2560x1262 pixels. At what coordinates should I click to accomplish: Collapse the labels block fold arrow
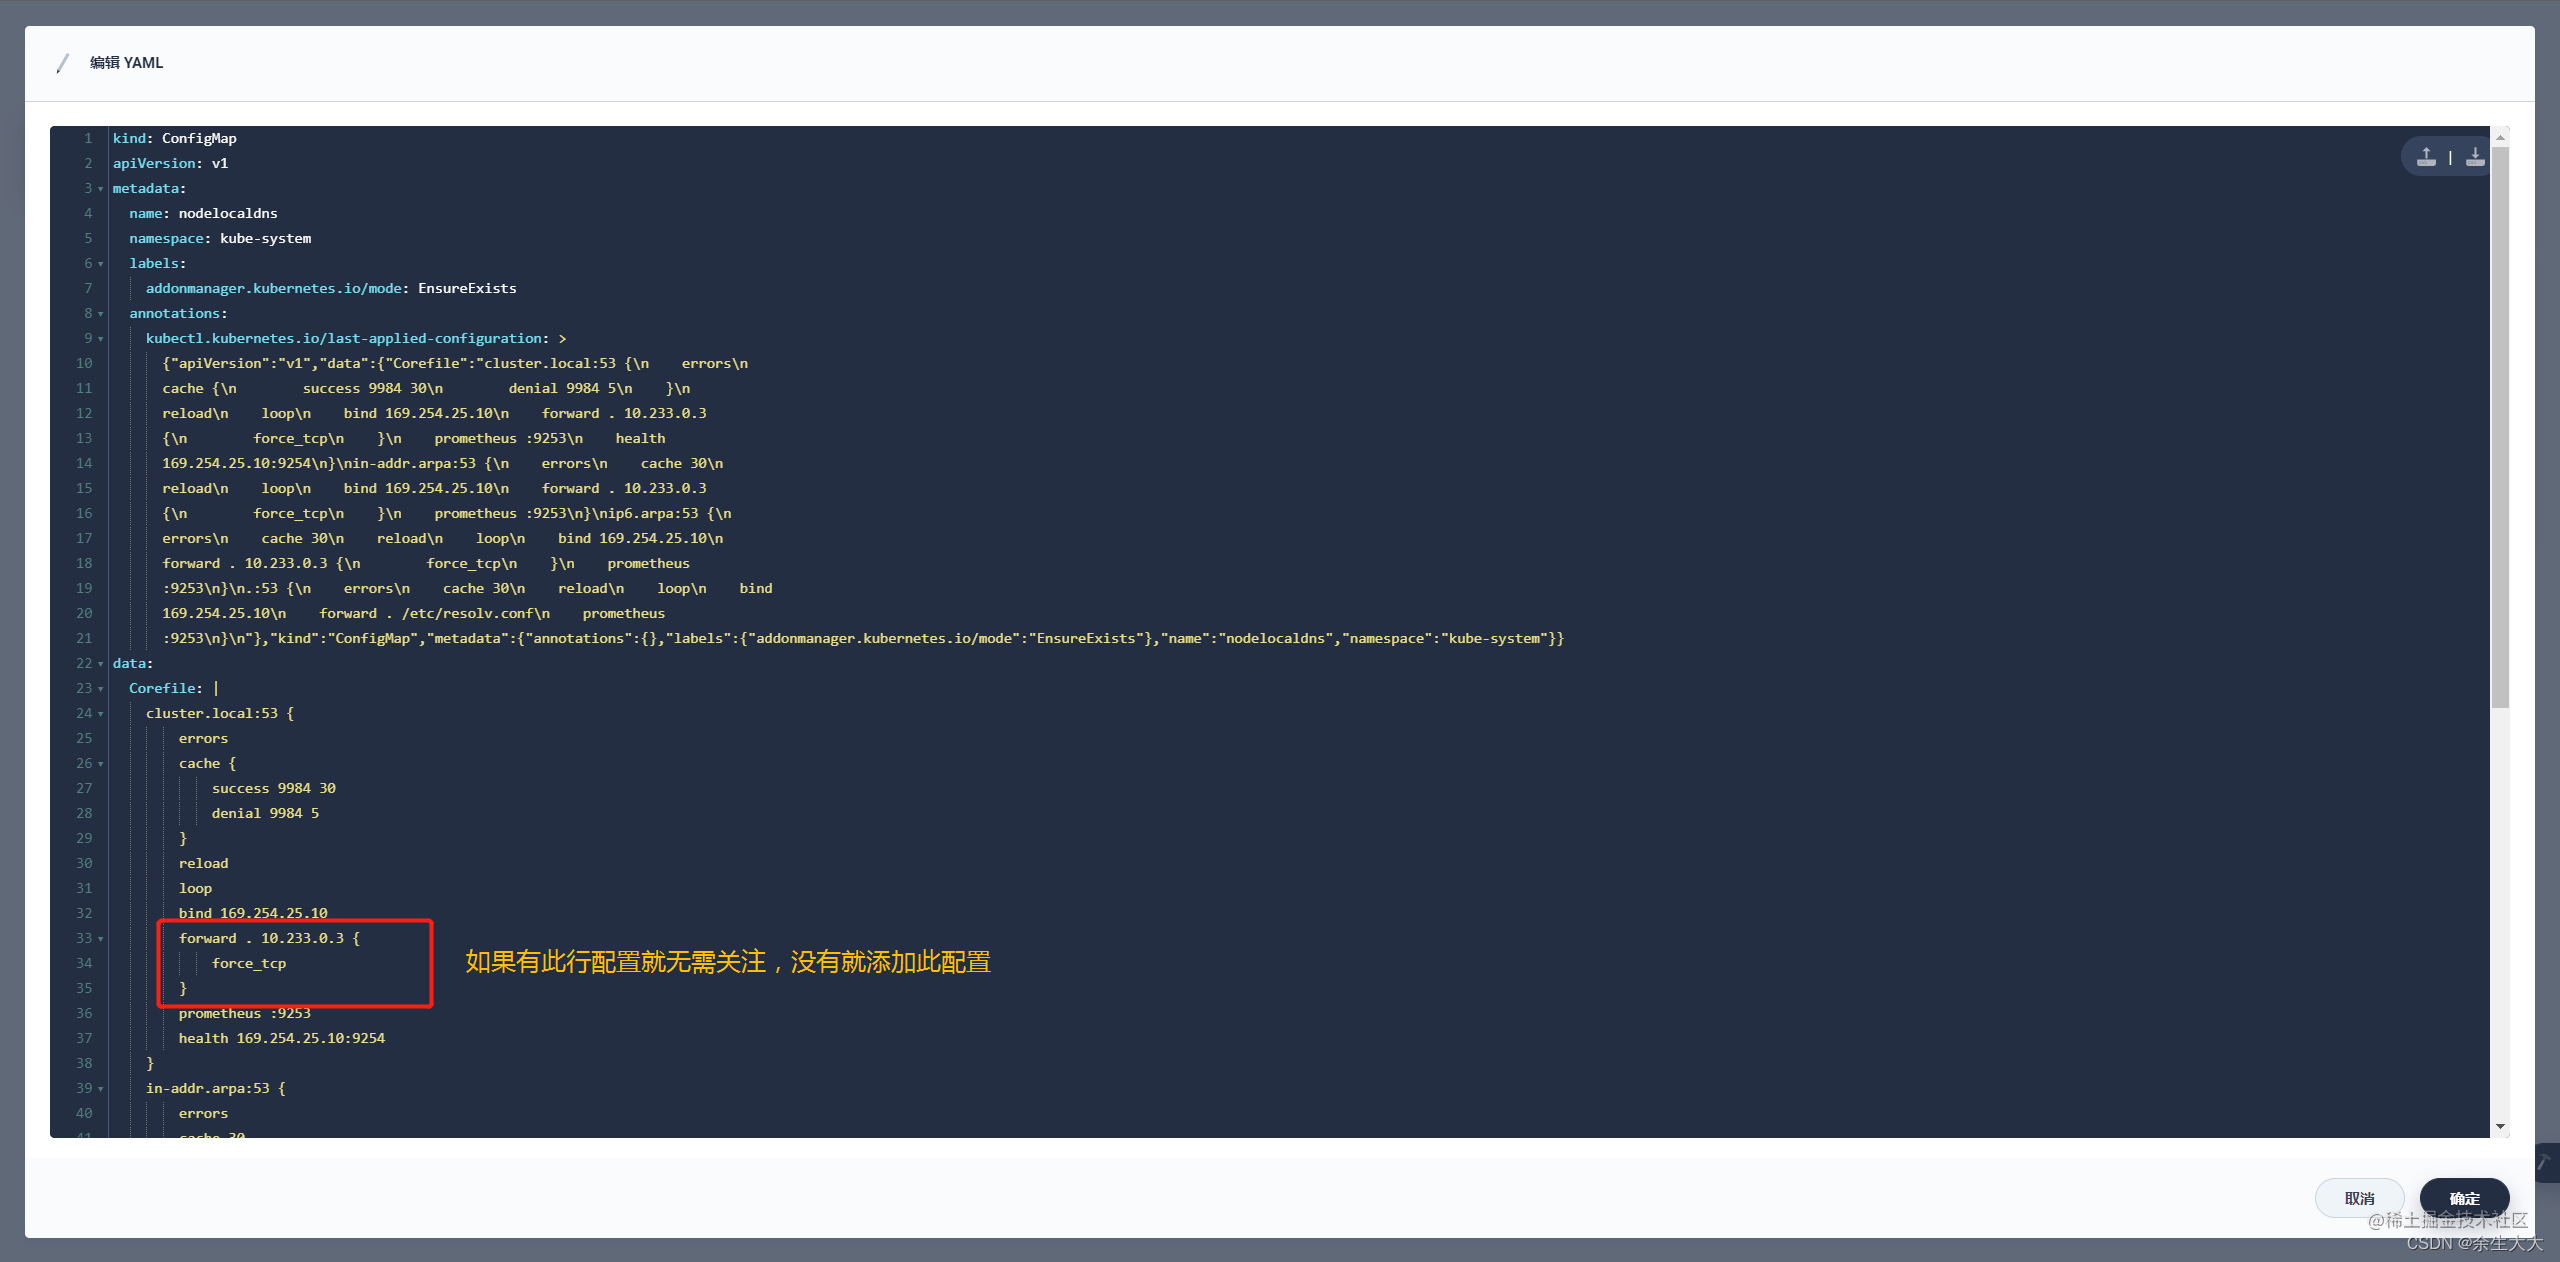(x=101, y=264)
